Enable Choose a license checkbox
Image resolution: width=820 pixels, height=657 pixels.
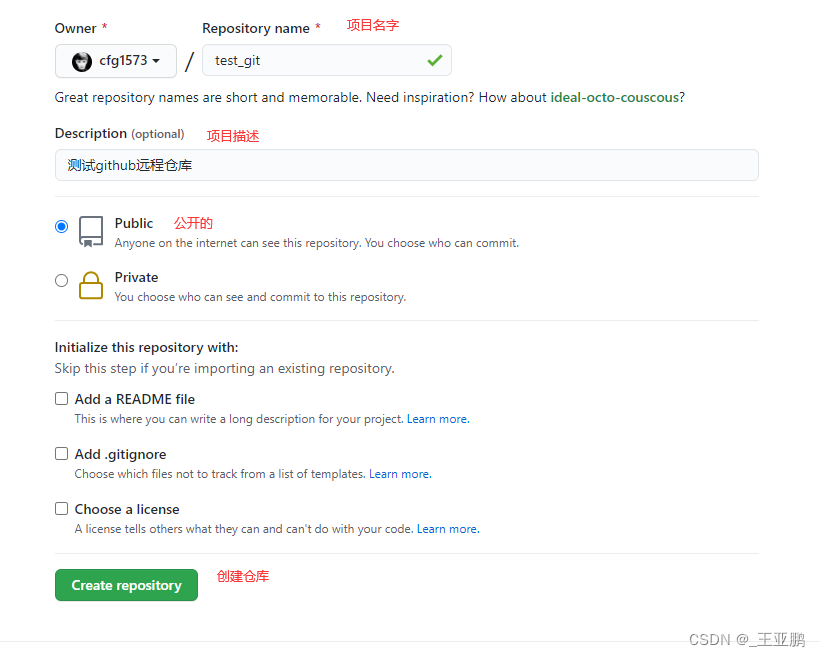coord(62,508)
